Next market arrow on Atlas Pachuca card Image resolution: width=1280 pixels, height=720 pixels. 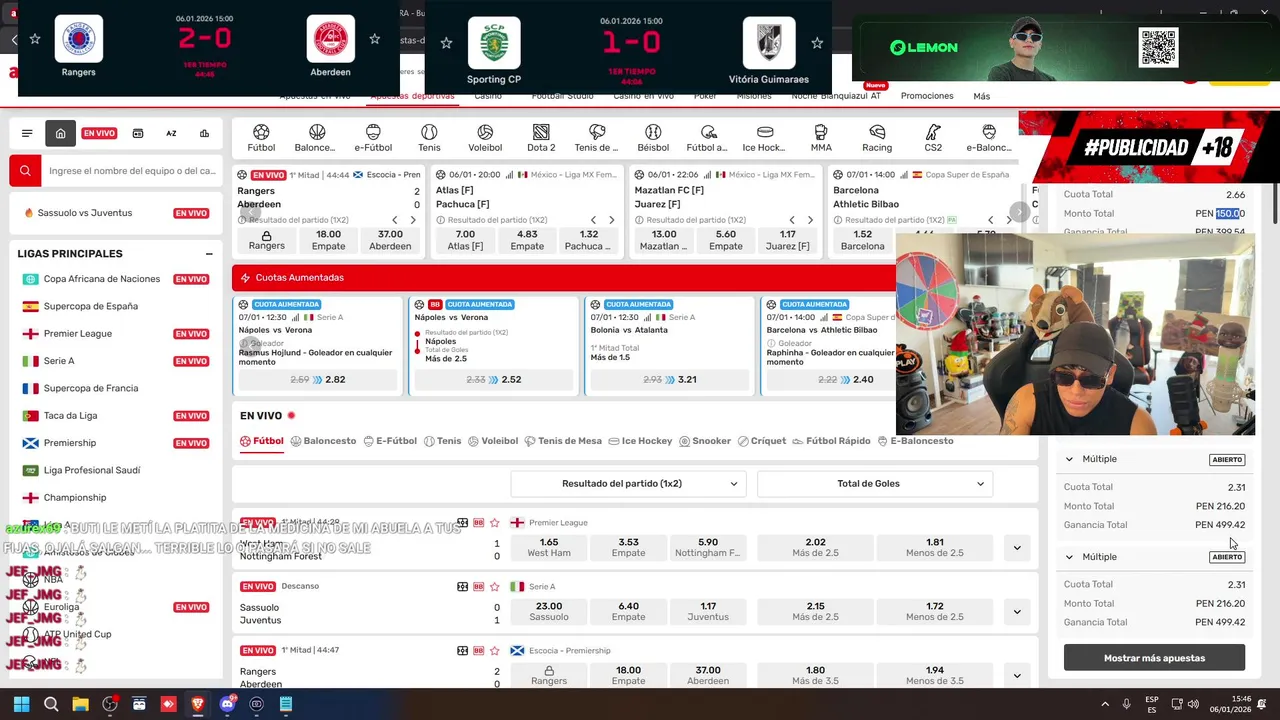611,220
